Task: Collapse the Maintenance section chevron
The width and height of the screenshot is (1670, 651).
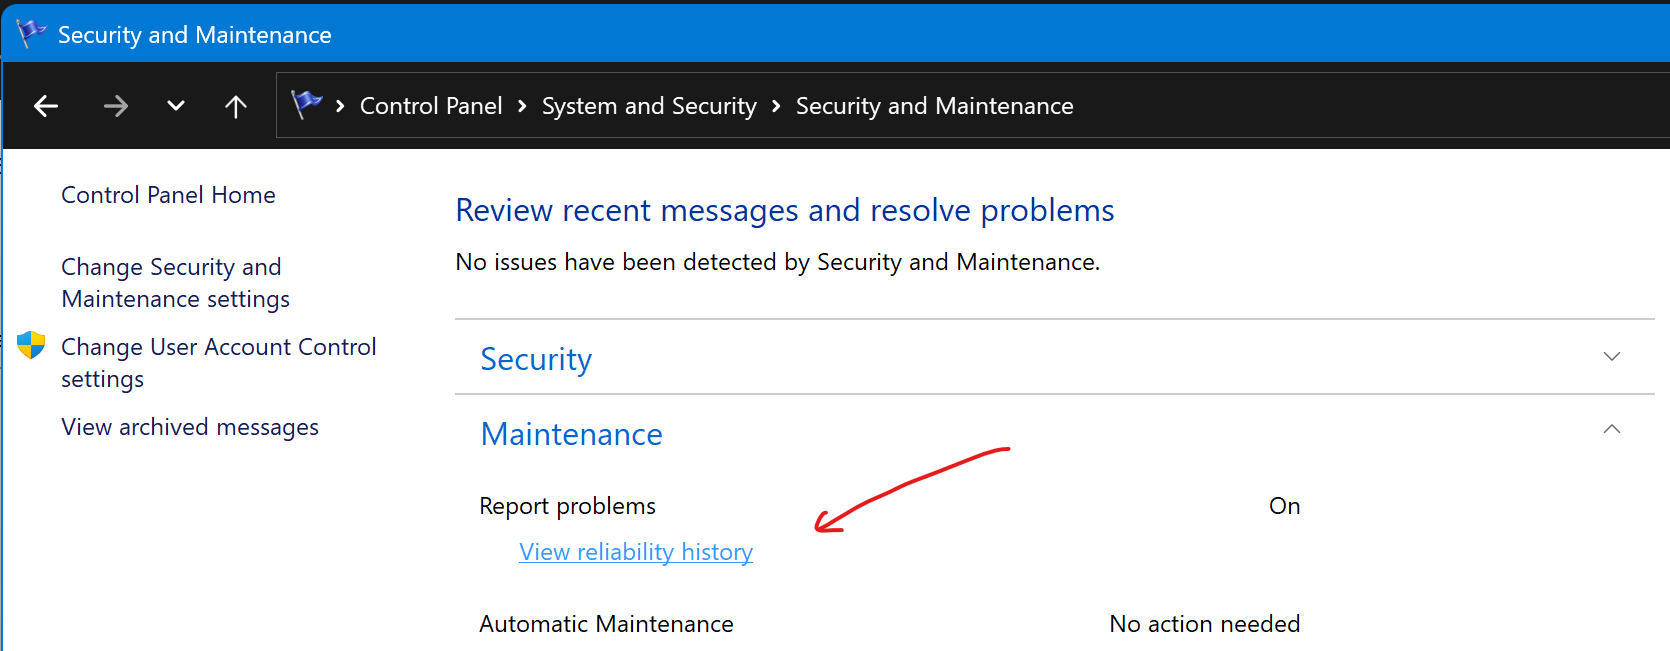Action: point(1611,429)
